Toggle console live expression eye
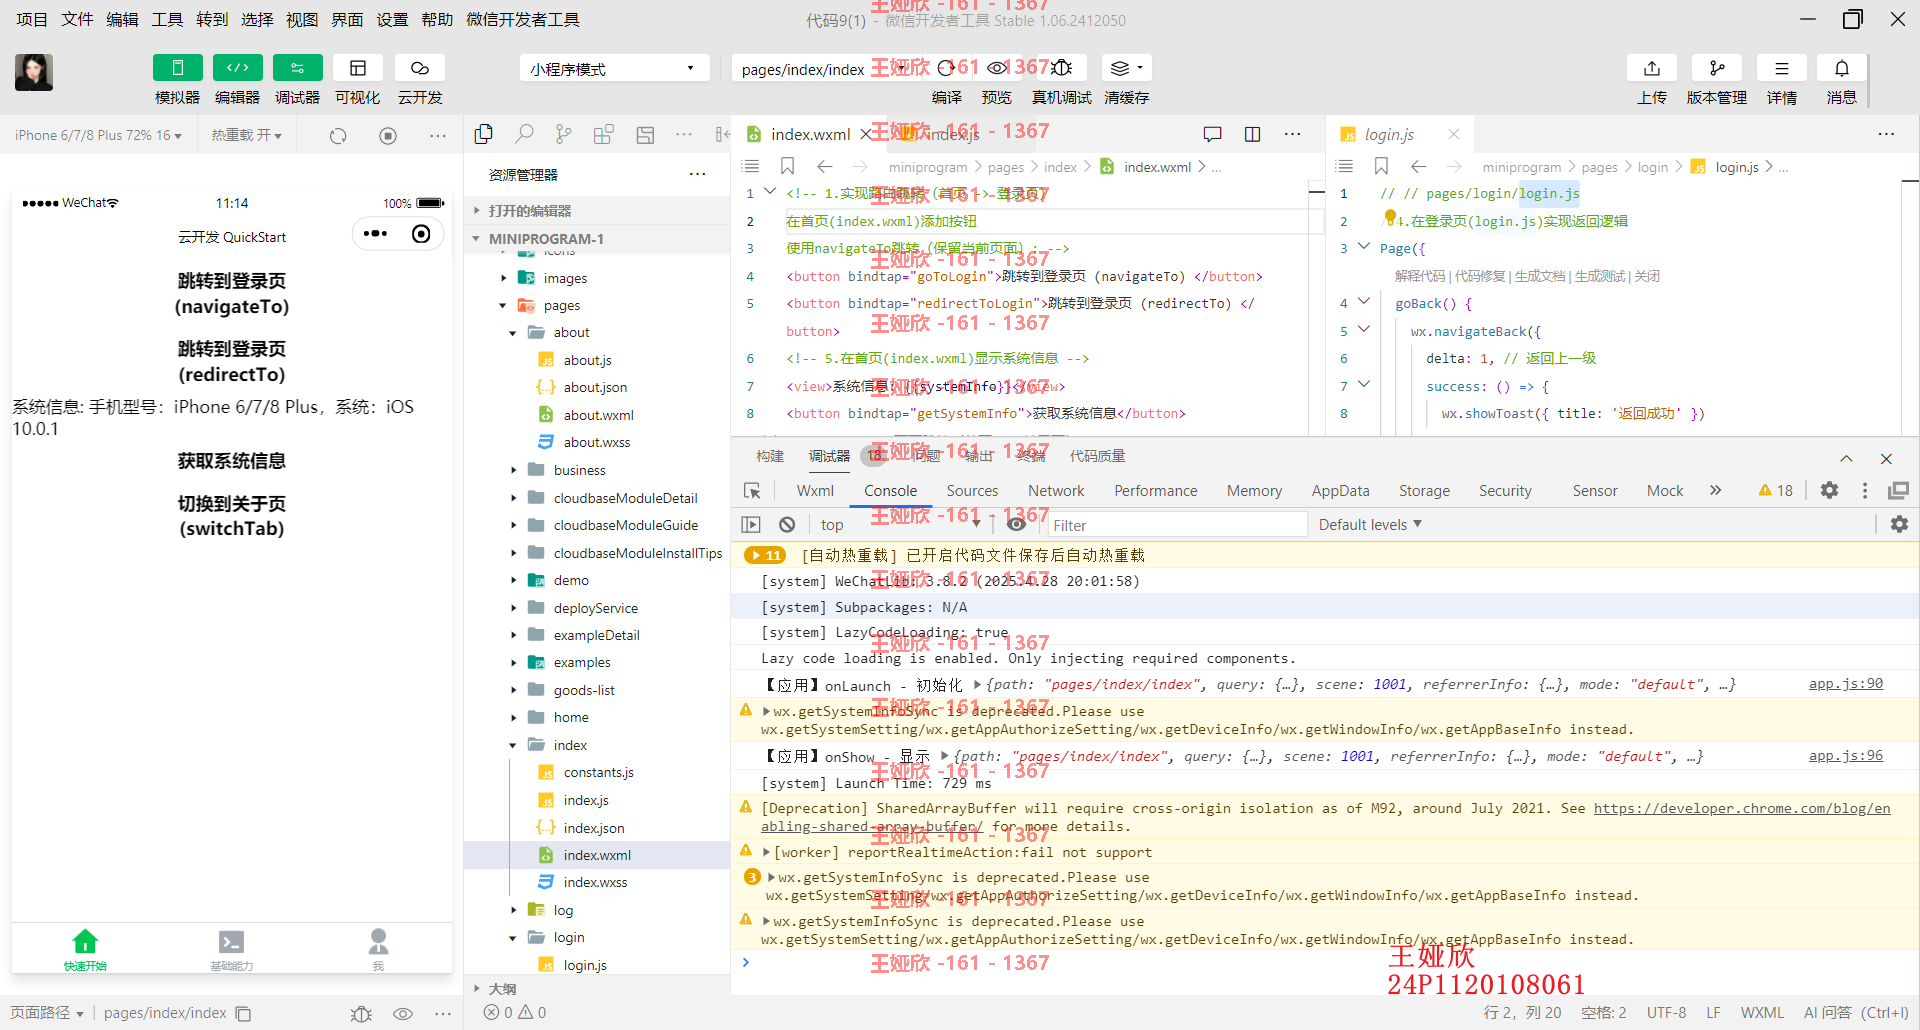This screenshot has height=1030, width=1920. [x=1016, y=524]
